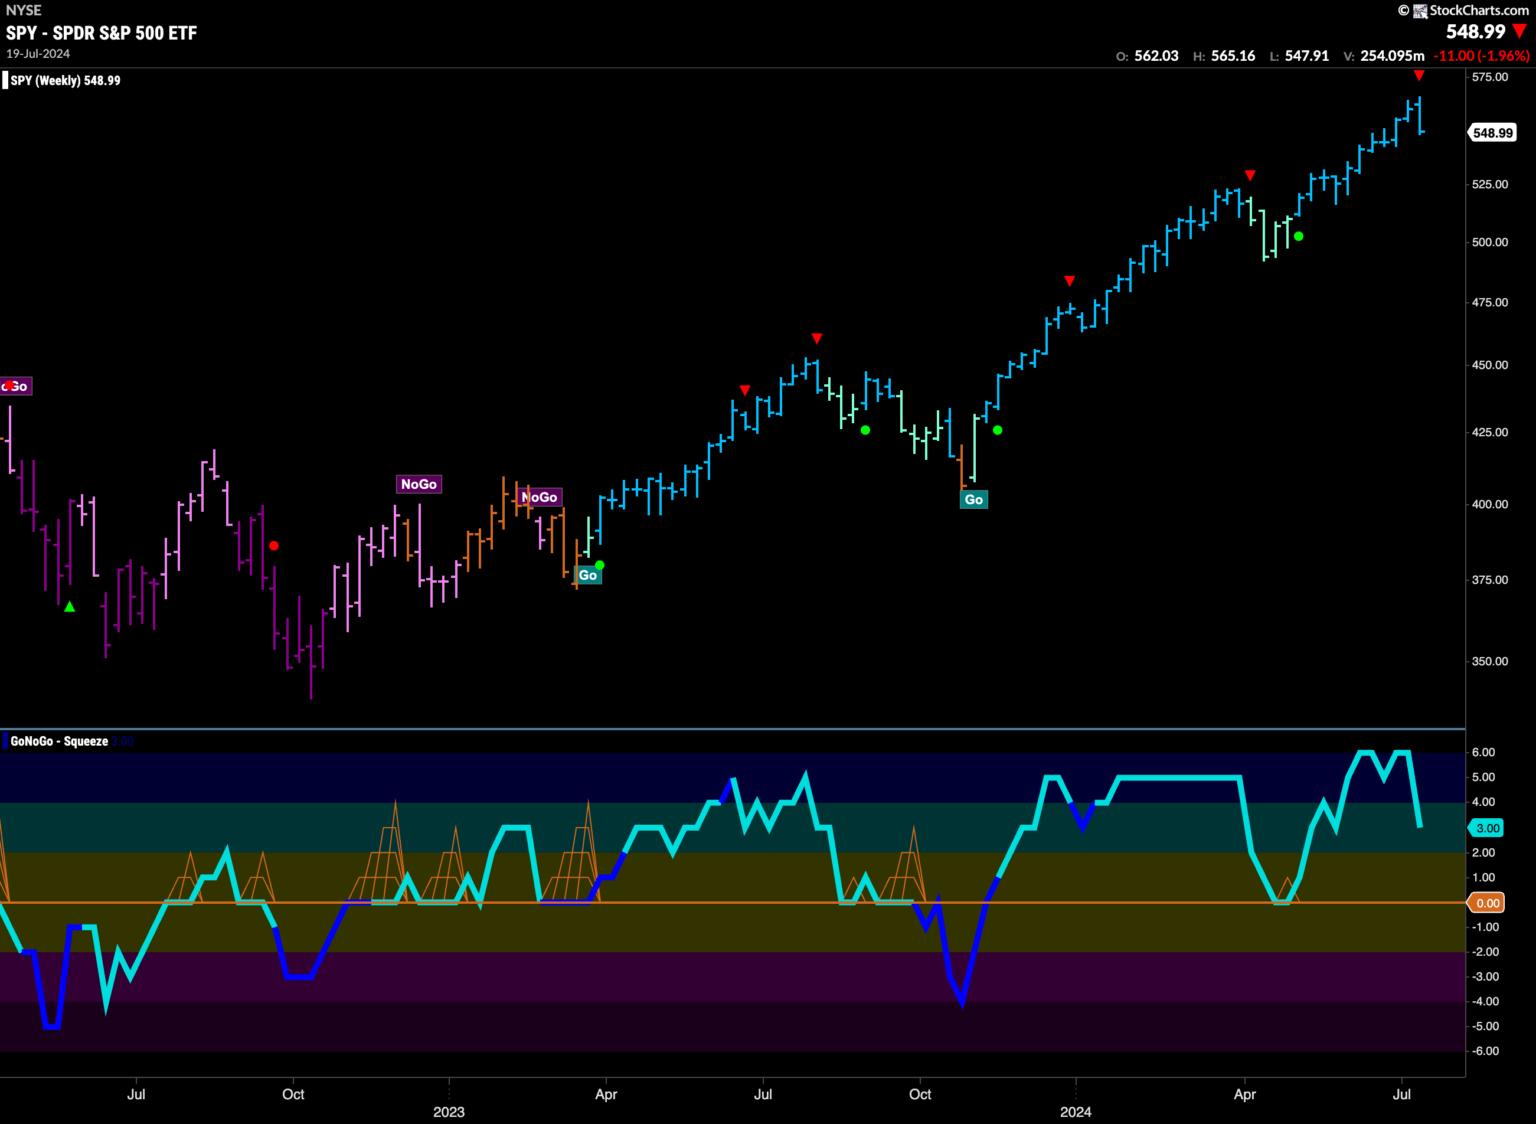Select the red triangle marker near April 2024

pyautogui.click(x=1249, y=176)
